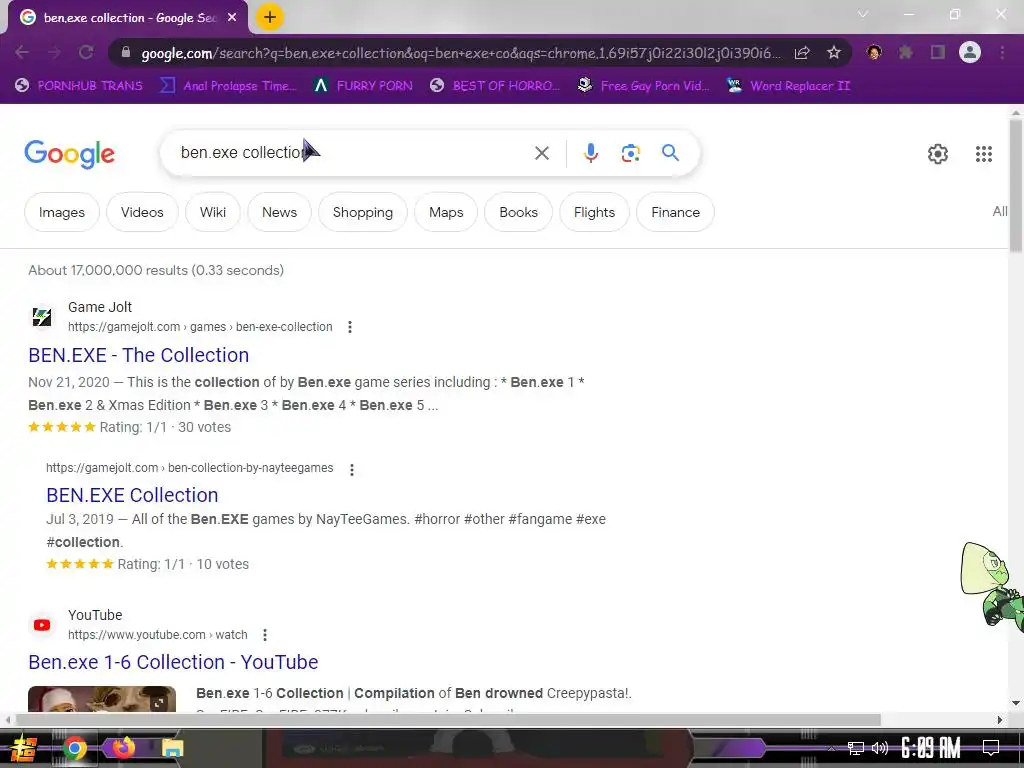Click the lock icon in the address bar
The image size is (1024, 768).
(x=126, y=53)
